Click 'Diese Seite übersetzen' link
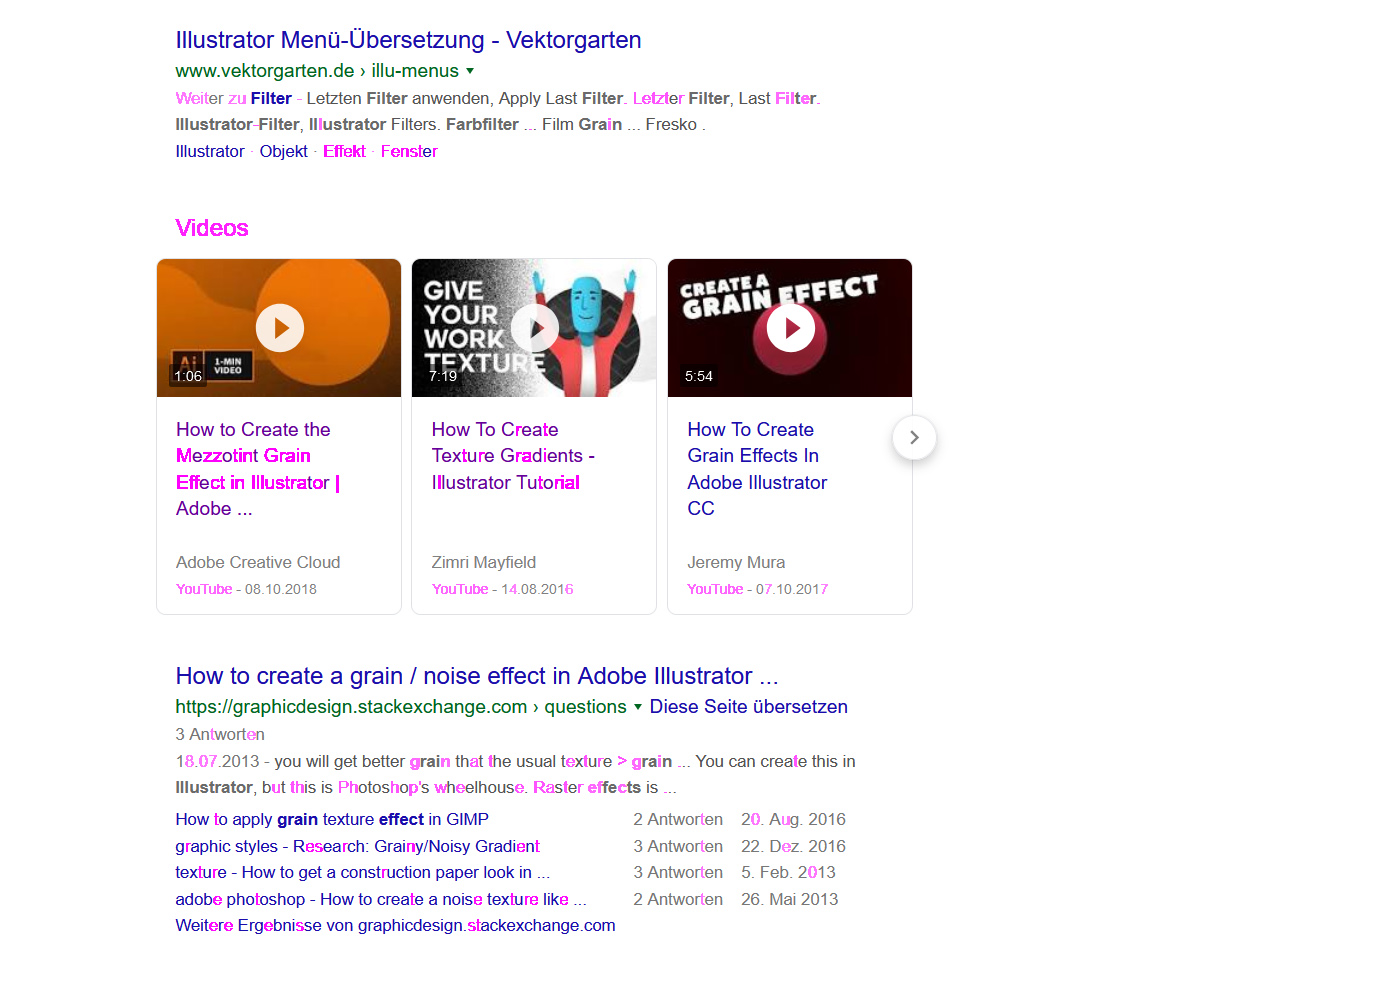Screen dimensions: 1386x1002 [749, 707]
